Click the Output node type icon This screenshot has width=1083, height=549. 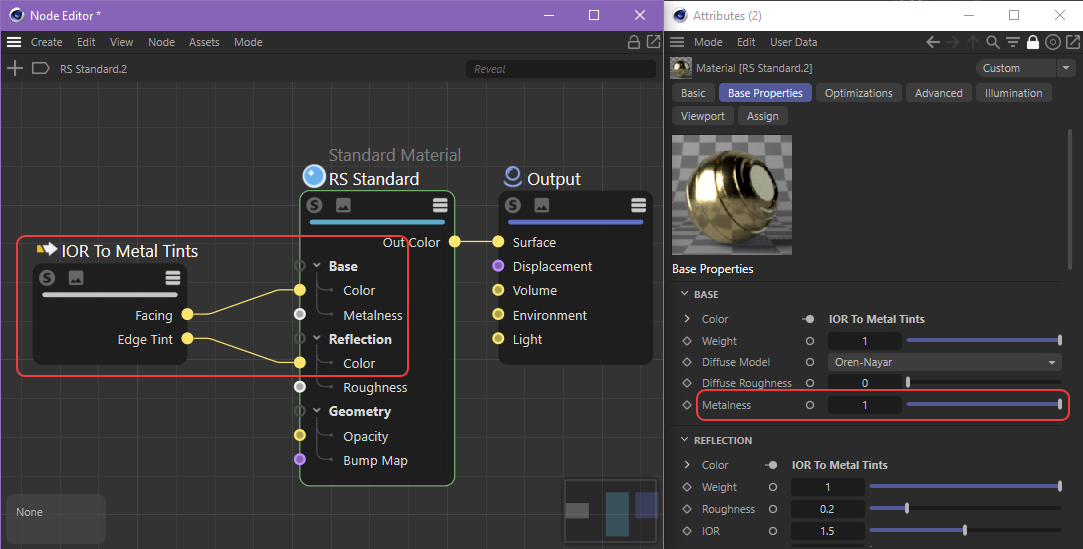[512, 177]
